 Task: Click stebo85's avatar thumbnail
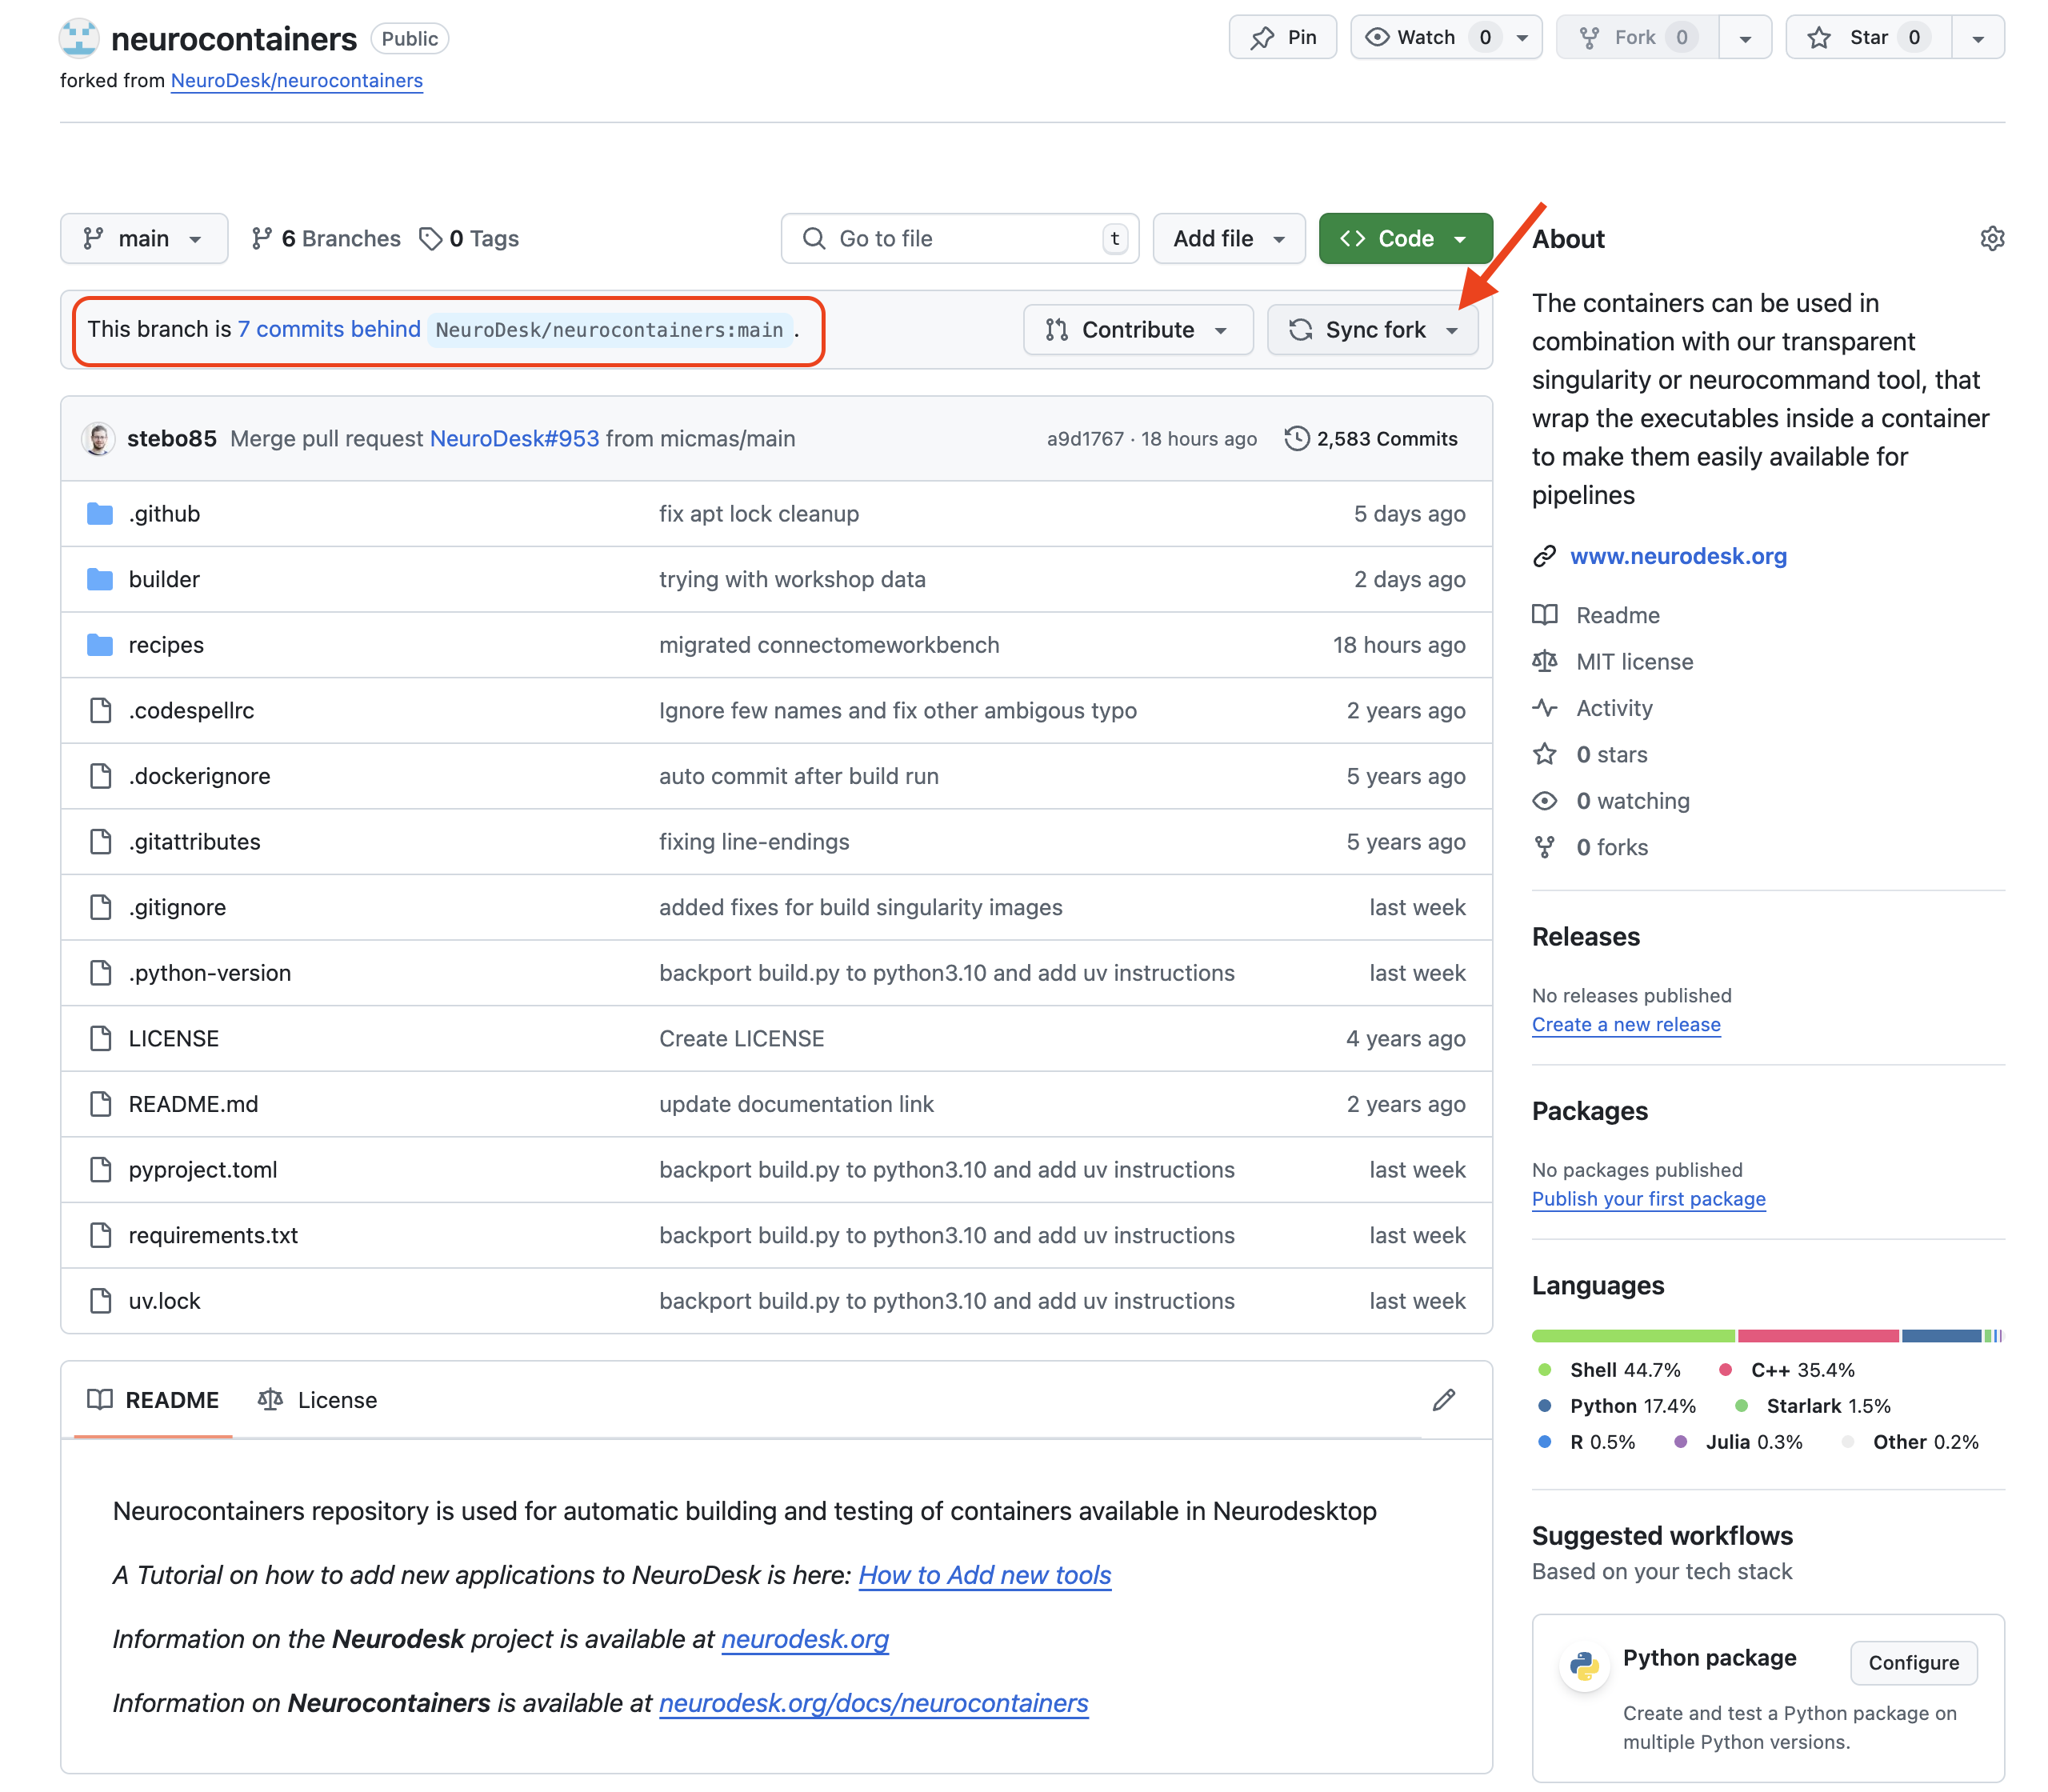click(98, 439)
